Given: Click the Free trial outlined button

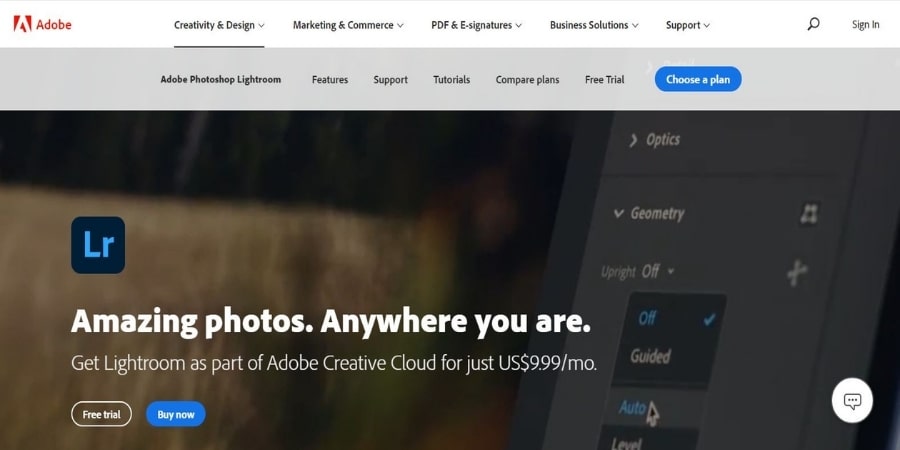Looking at the screenshot, I should click(x=102, y=414).
